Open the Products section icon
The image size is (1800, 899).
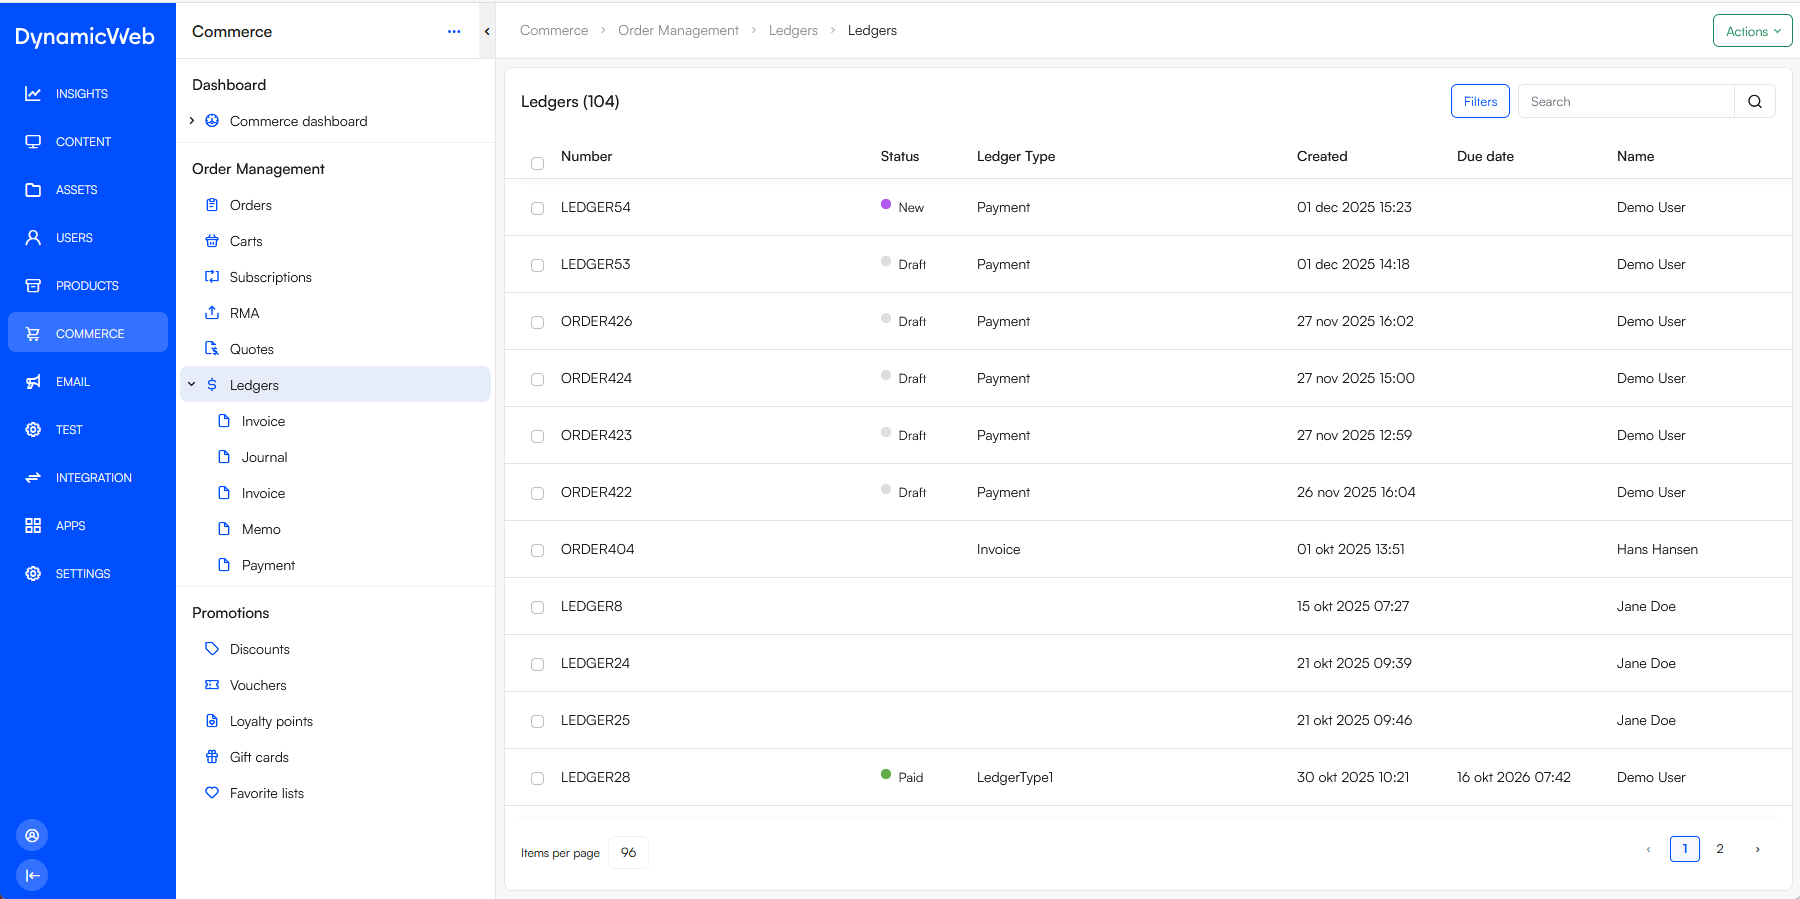coord(33,286)
